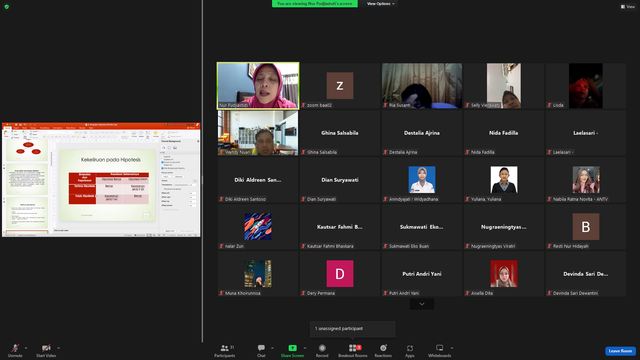Click the green encryption shield icon

(x=7, y=7)
